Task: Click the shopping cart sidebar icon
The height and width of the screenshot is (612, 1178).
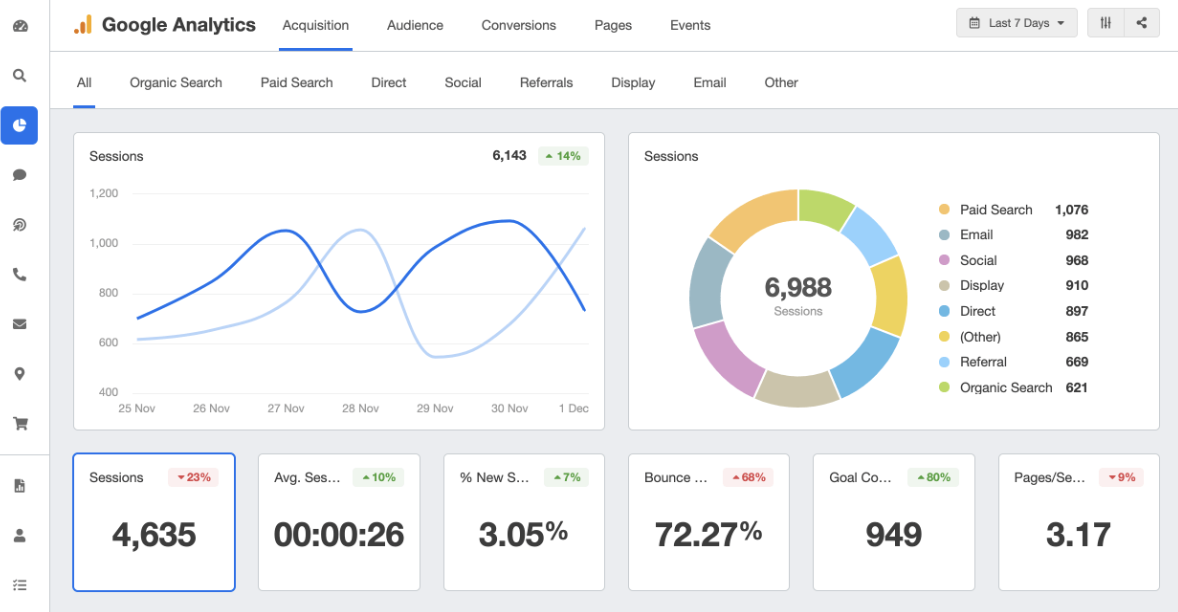Action: [x=20, y=424]
